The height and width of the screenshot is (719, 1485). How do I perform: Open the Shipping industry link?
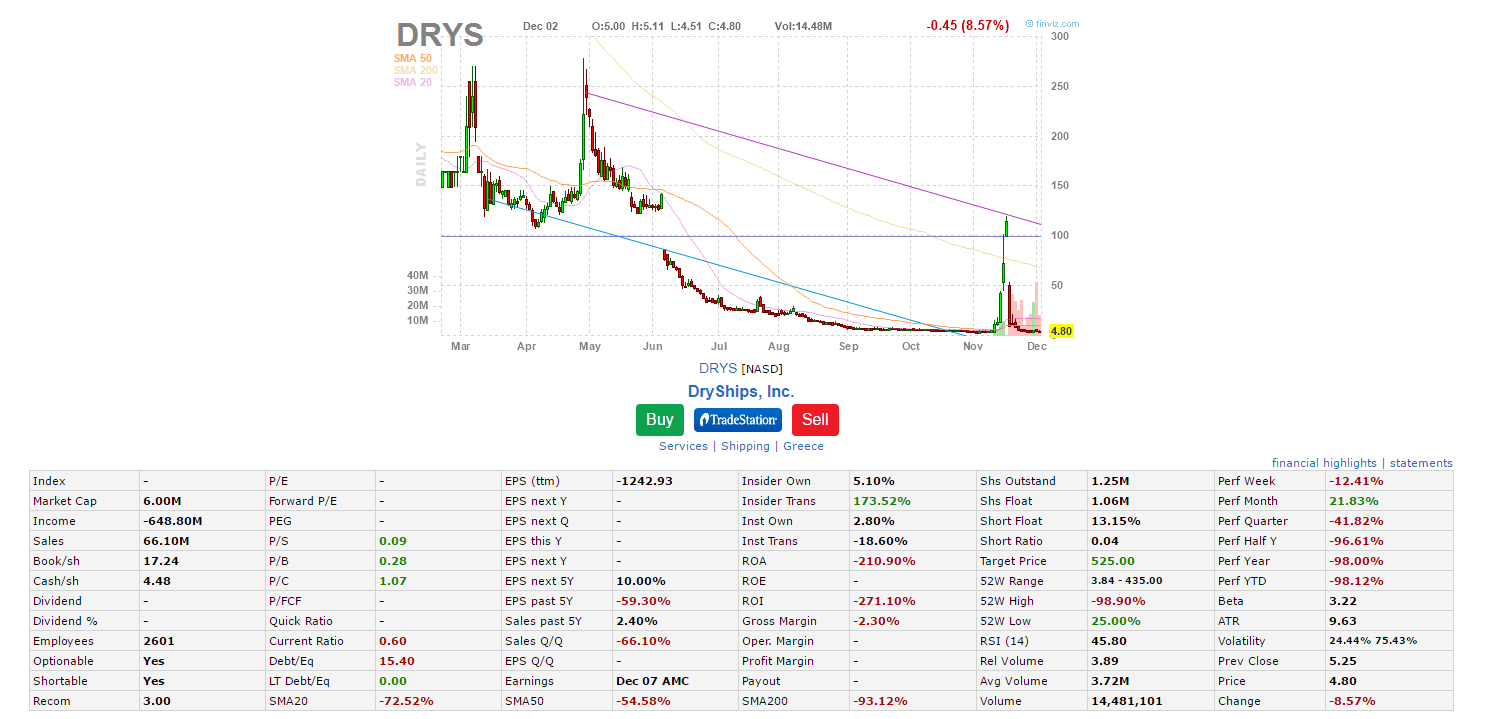click(x=745, y=446)
